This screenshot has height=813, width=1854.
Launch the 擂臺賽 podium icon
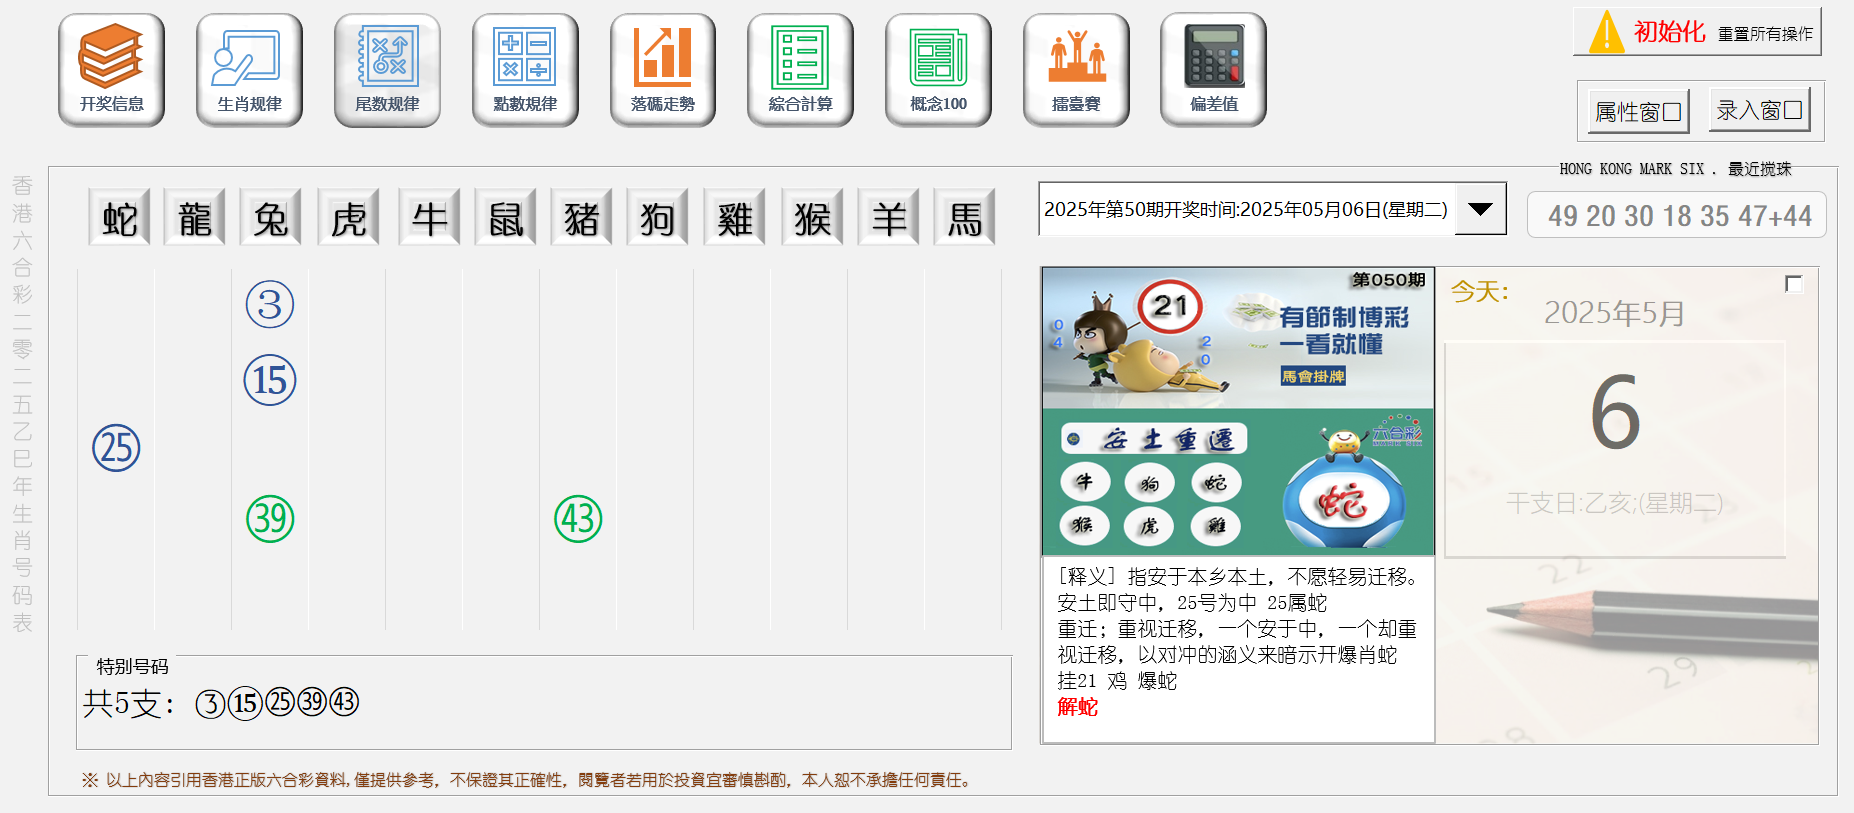(x=1076, y=70)
